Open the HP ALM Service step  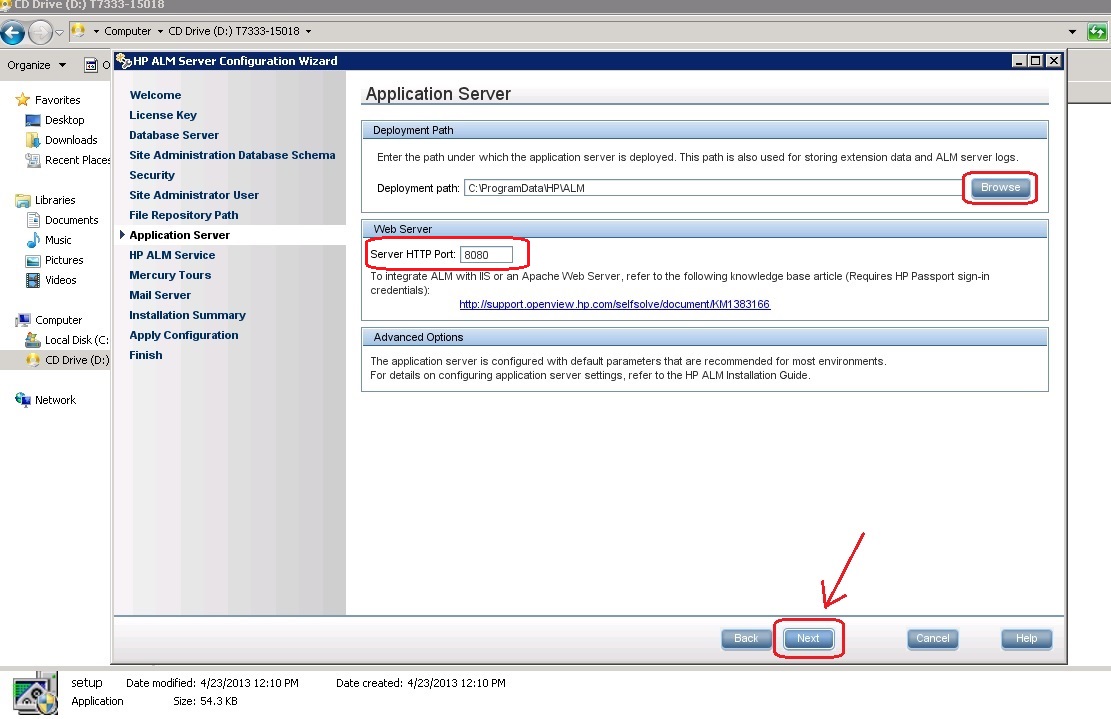[x=172, y=255]
